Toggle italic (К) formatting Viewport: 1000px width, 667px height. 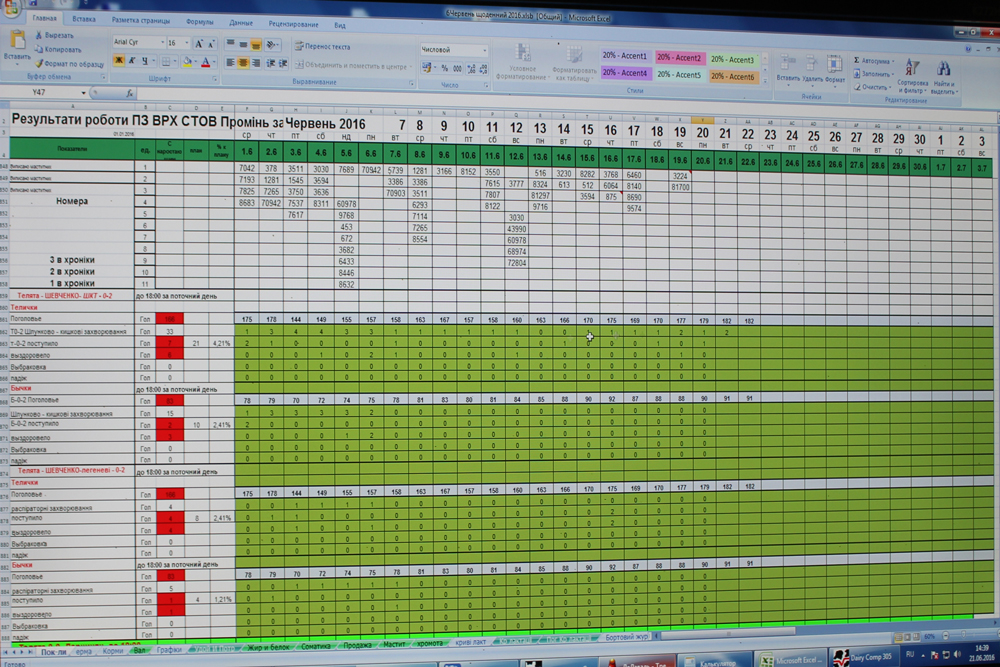click(x=131, y=61)
